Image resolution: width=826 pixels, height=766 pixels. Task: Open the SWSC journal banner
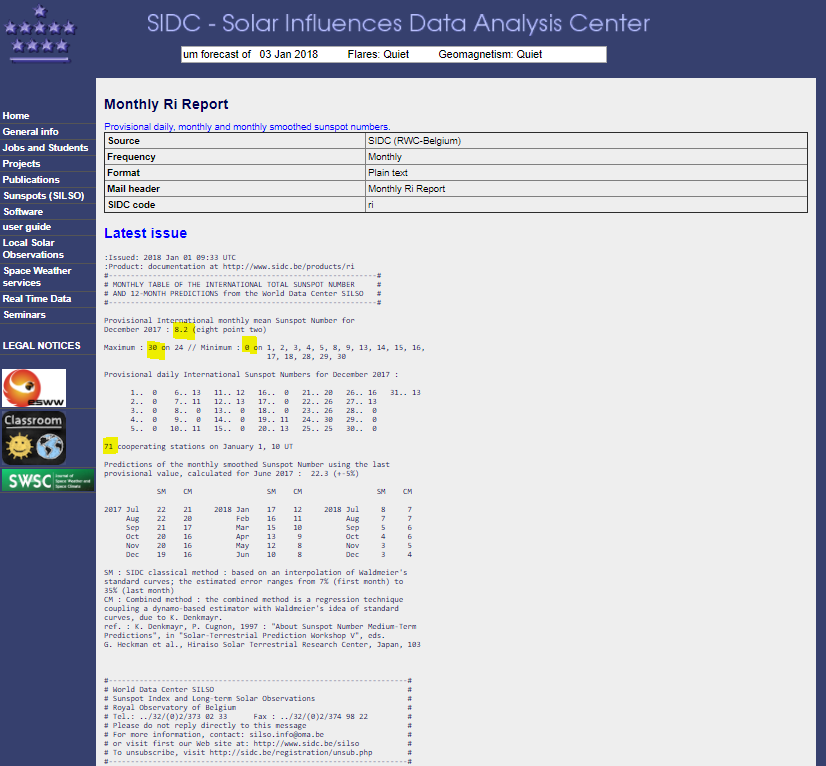coord(48,480)
